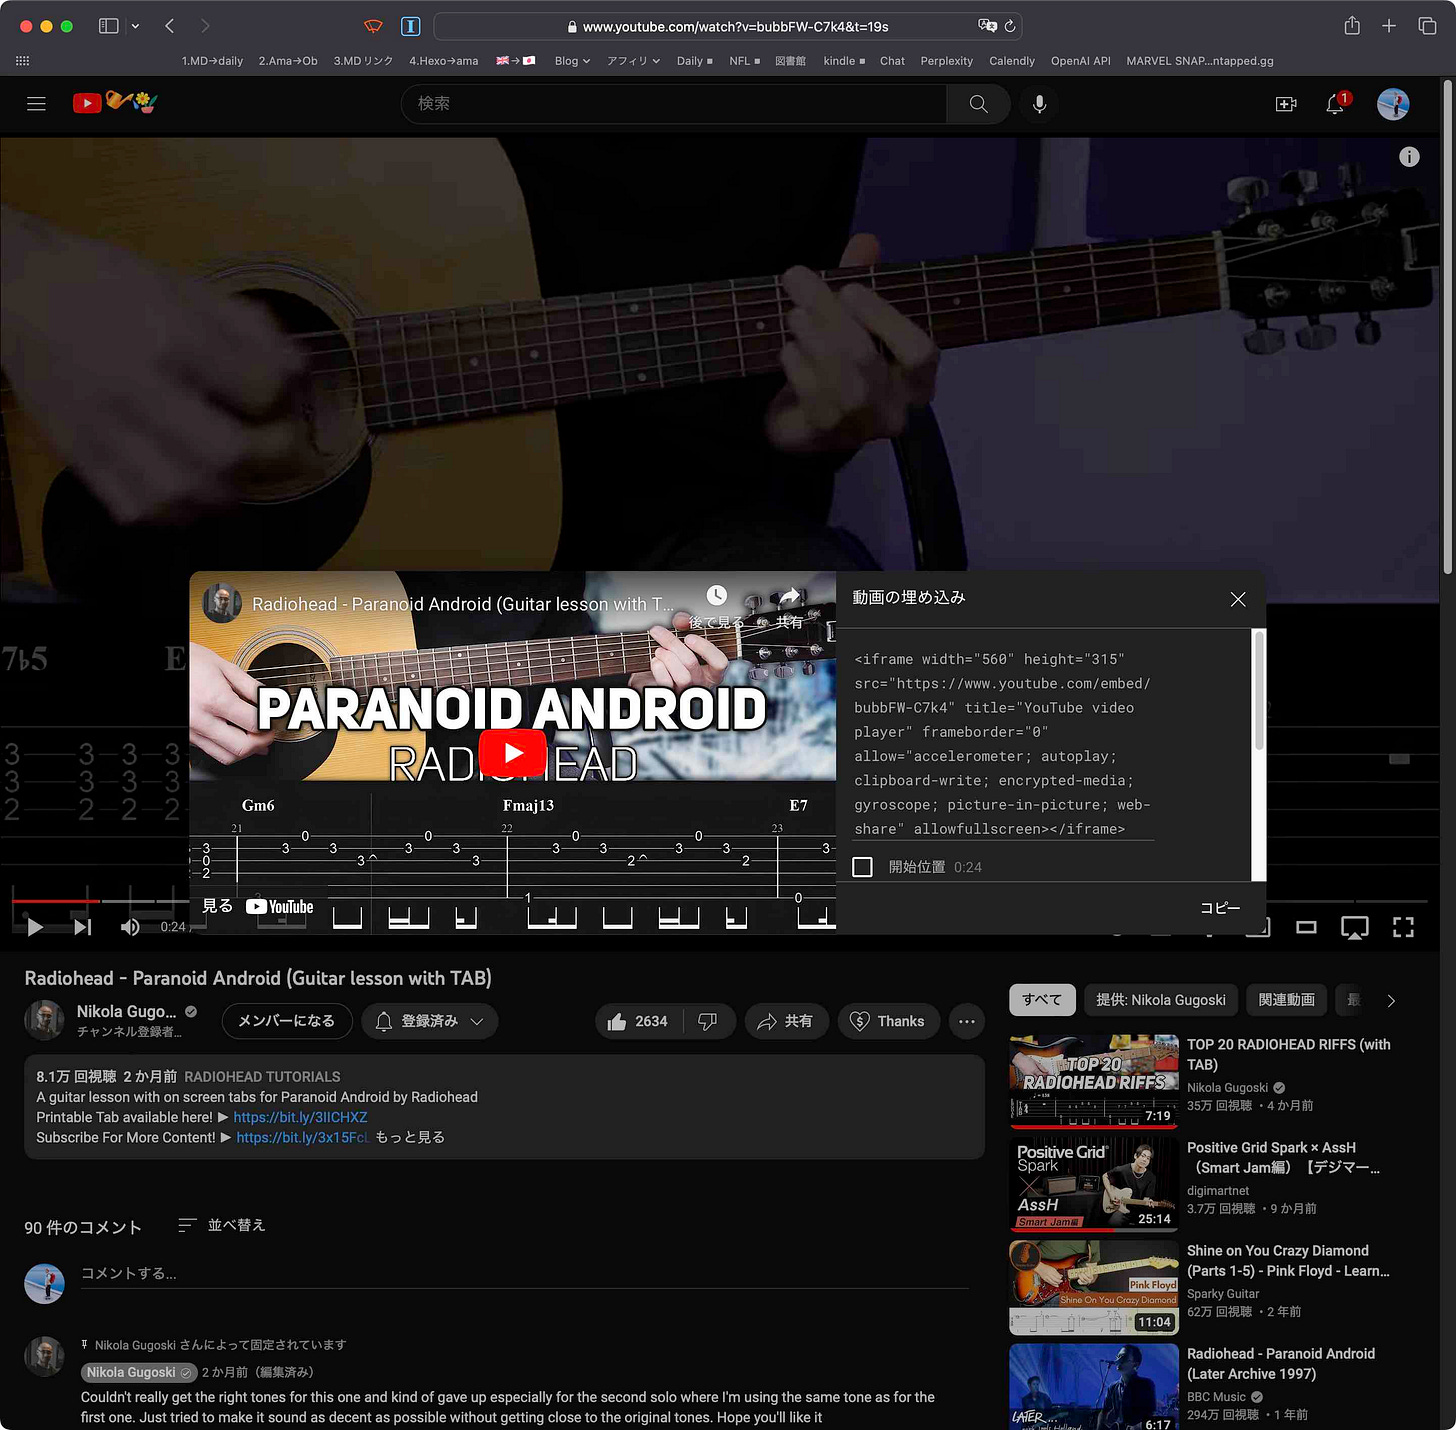Select the 関連動画 chip
Viewport: 1456px width, 1430px height.
(x=1286, y=1000)
